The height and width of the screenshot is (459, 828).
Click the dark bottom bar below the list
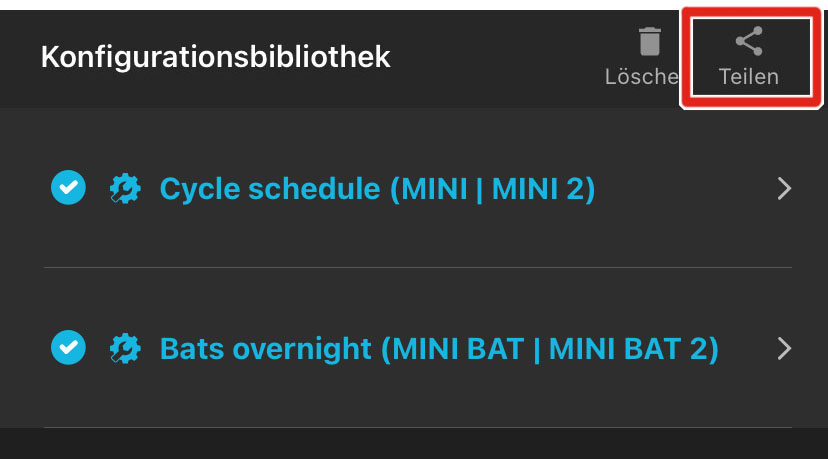pyautogui.click(x=414, y=445)
